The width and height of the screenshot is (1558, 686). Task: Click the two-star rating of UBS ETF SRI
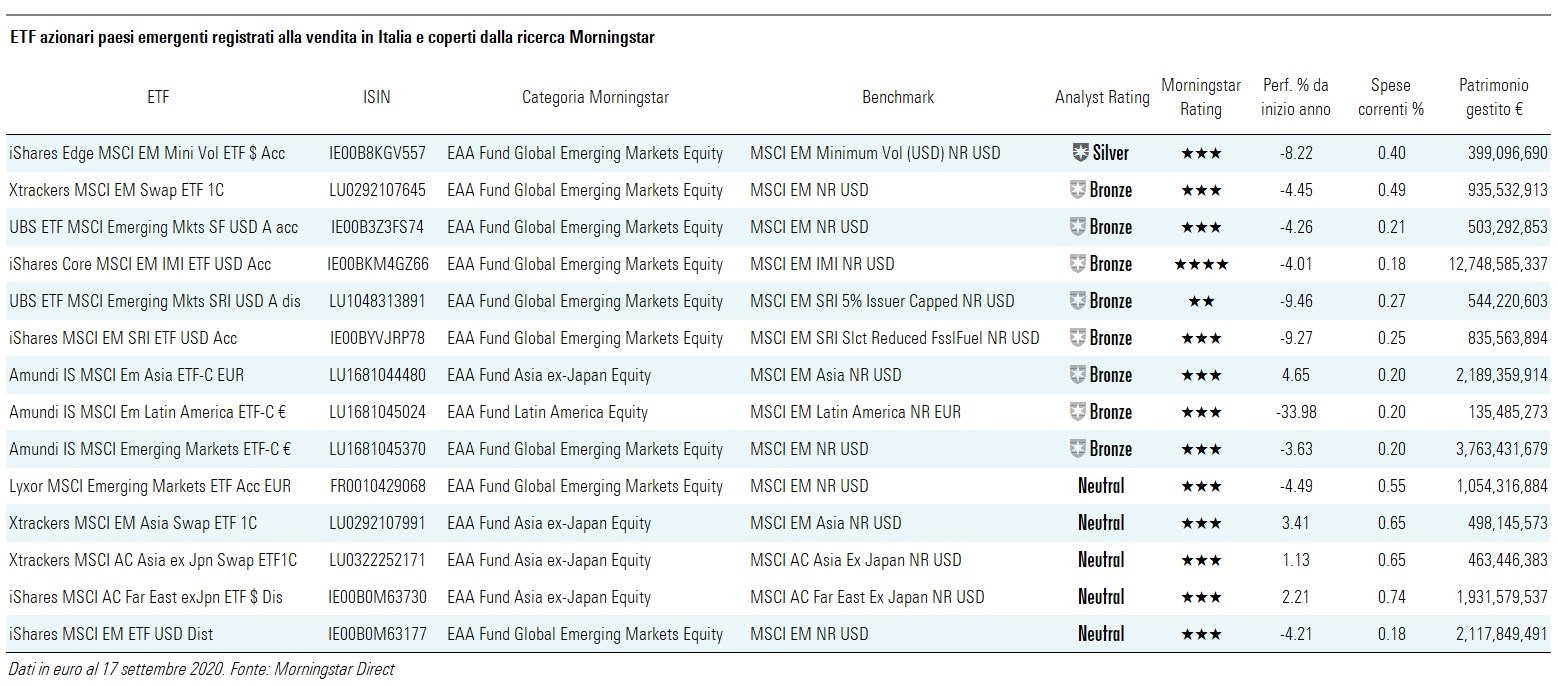[x=1200, y=301]
